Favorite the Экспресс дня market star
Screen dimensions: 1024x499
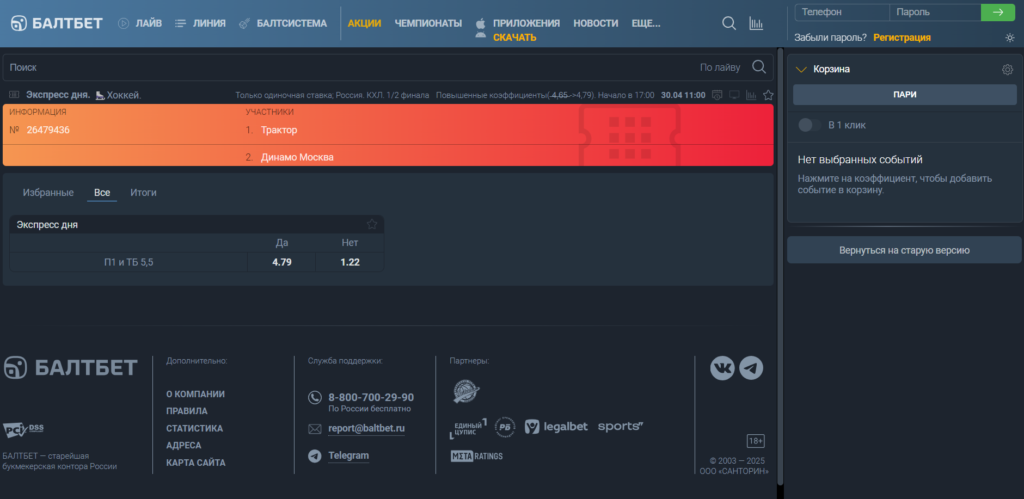(x=372, y=224)
